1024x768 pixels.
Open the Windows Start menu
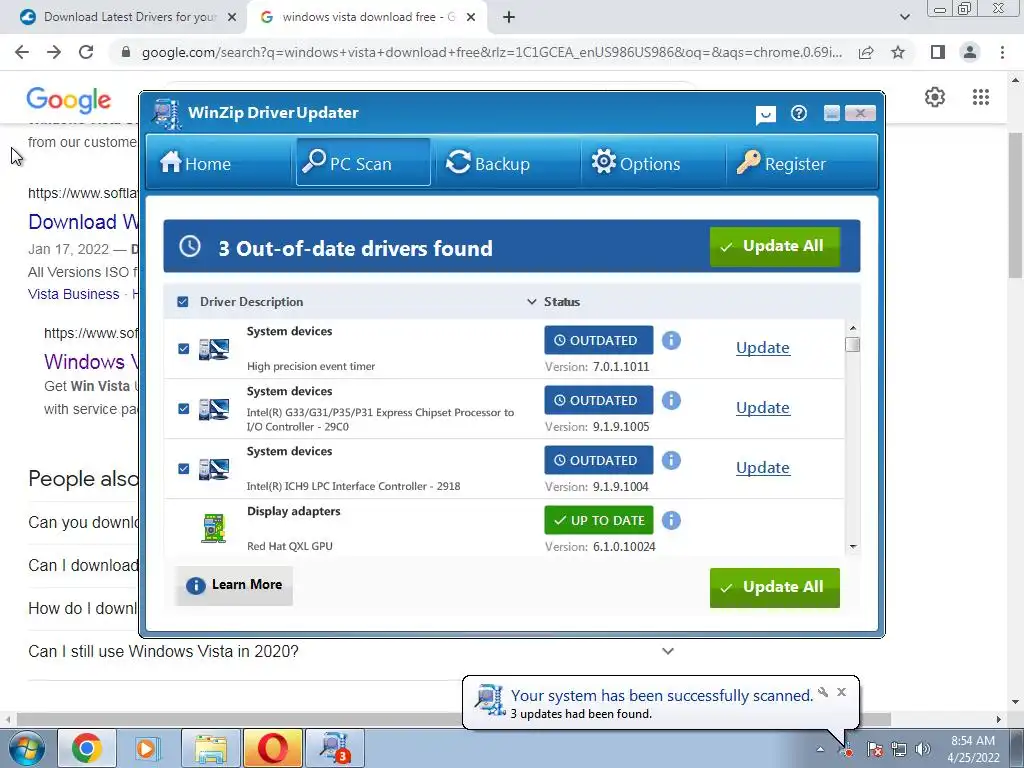coord(26,748)
